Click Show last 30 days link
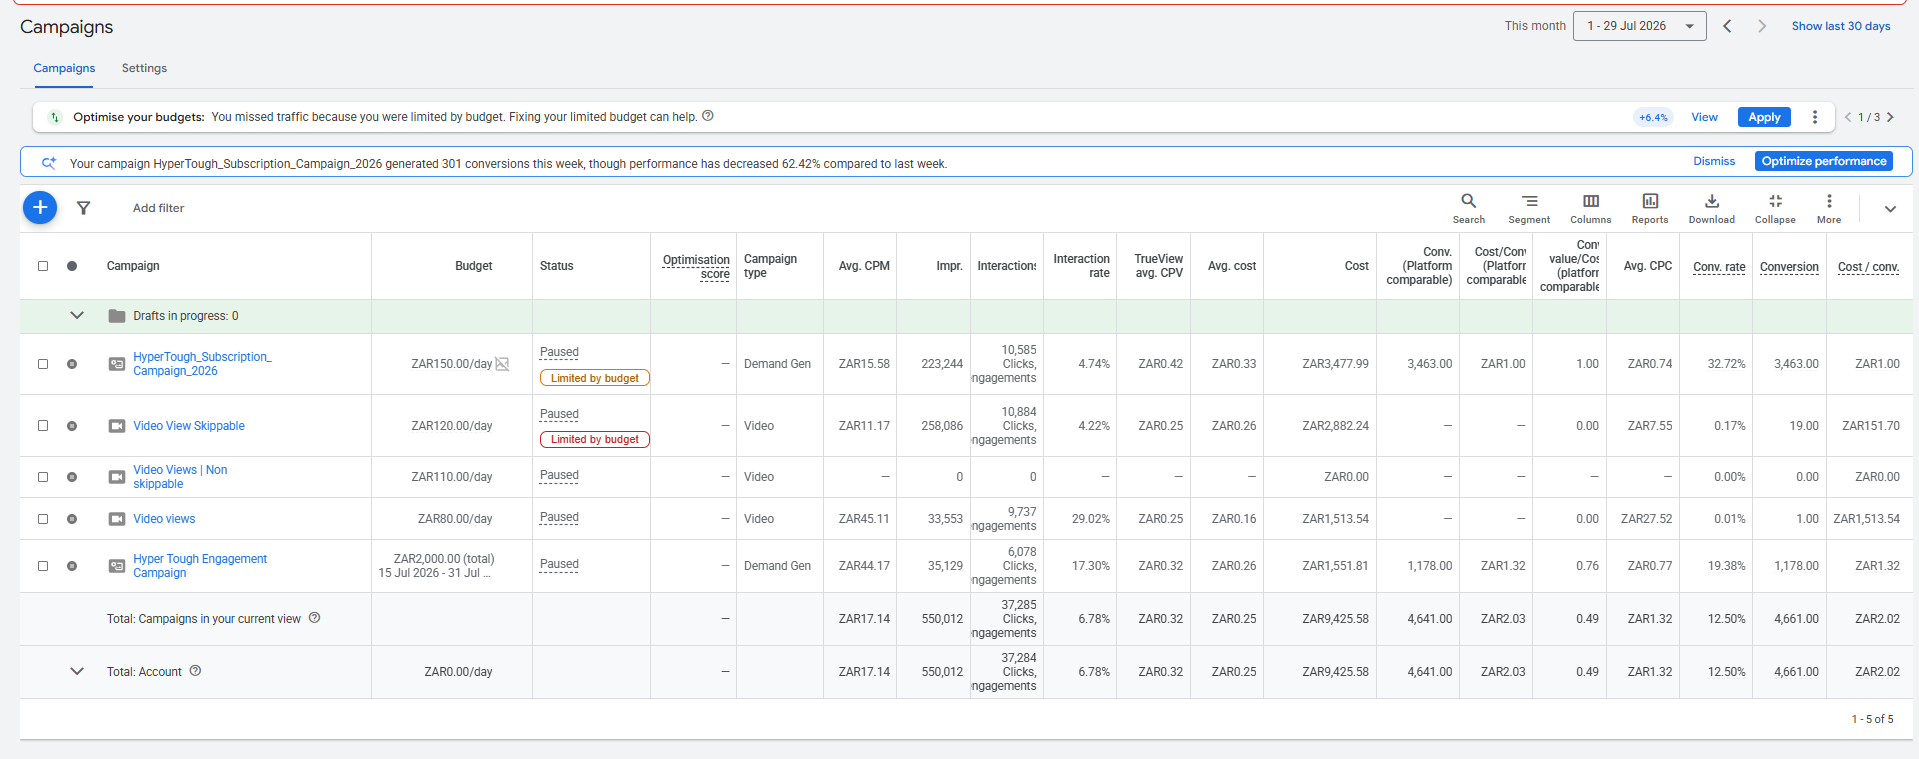The height and width of the screenshot is (759, 1919). pyautogui.click(x=1840, y=26)
